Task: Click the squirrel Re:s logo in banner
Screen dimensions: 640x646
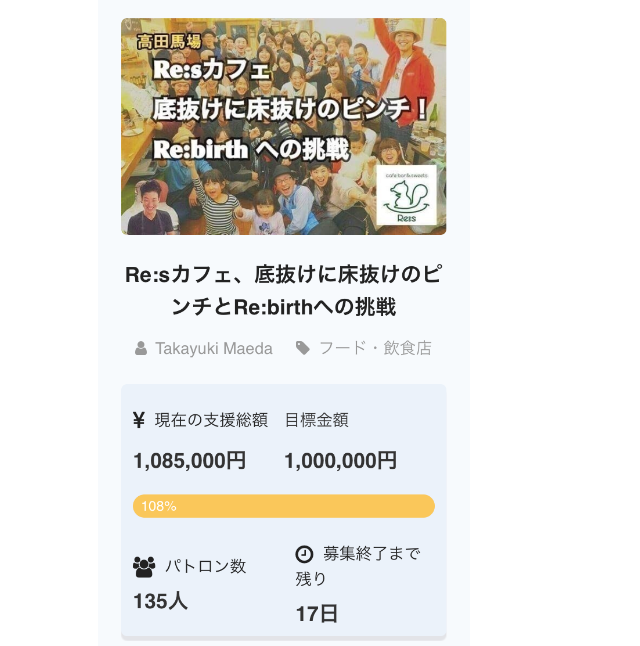Action: point(406,195)
